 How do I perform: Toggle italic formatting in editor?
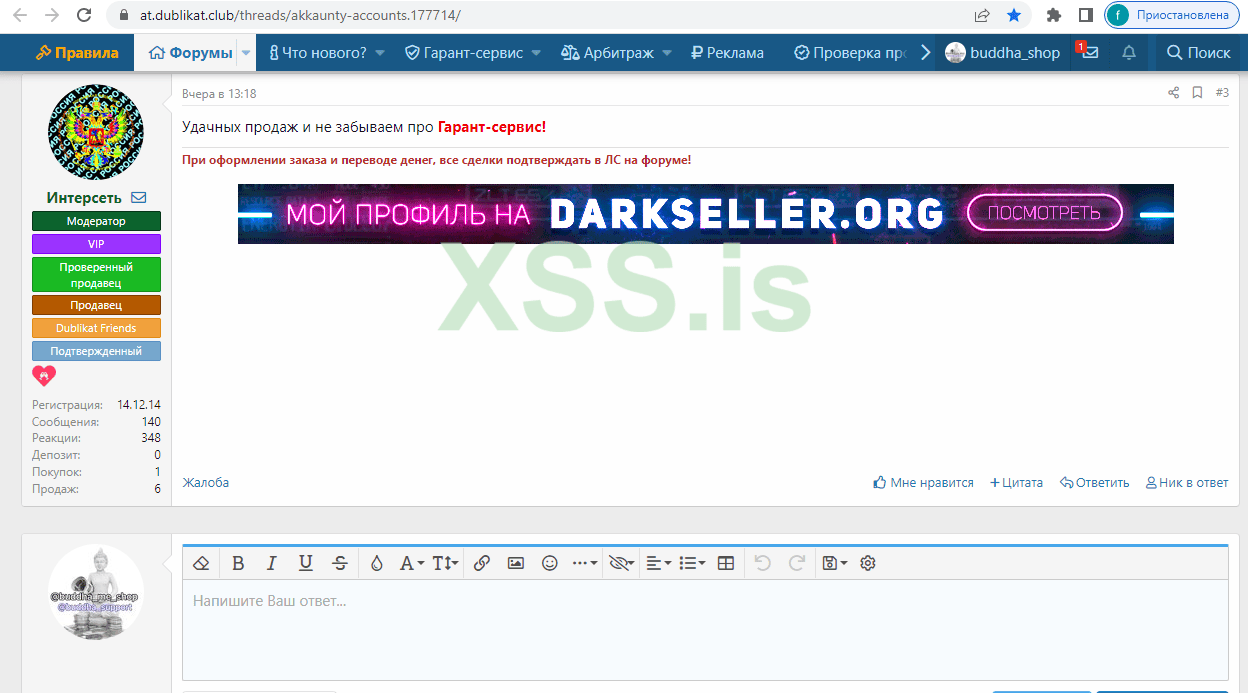pyautogui.click(x=271, y=563)
